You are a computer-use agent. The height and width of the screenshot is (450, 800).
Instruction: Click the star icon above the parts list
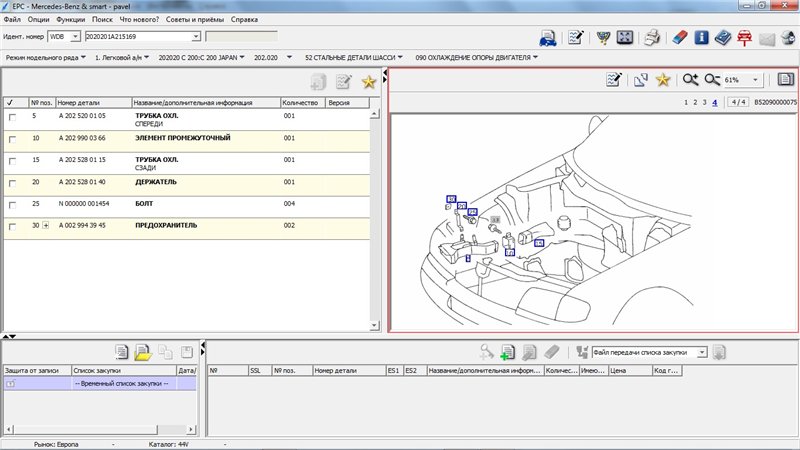tap(368, 82)
